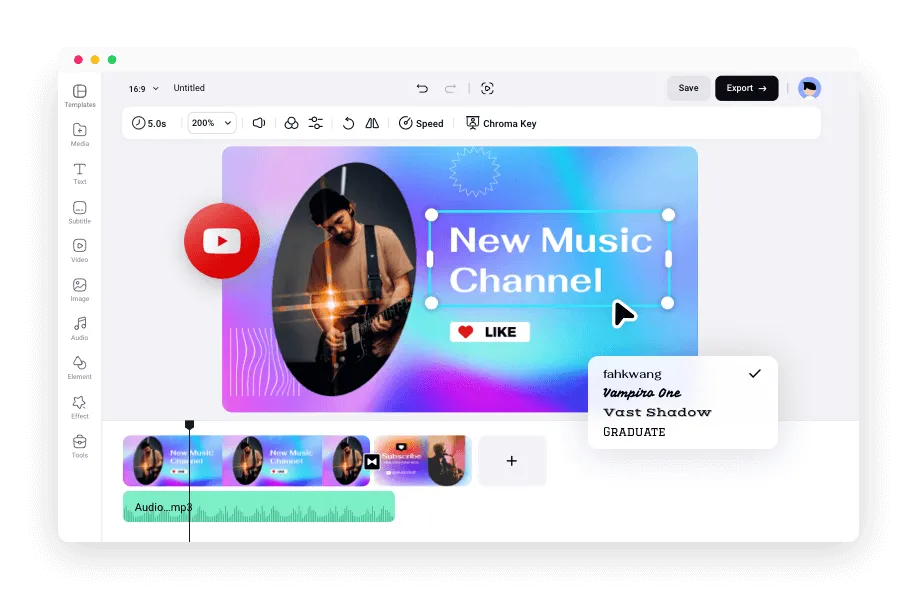Toggle the volume control in the toolbar
The width and height of the screenshot is (918, 614).
point(259,123)
